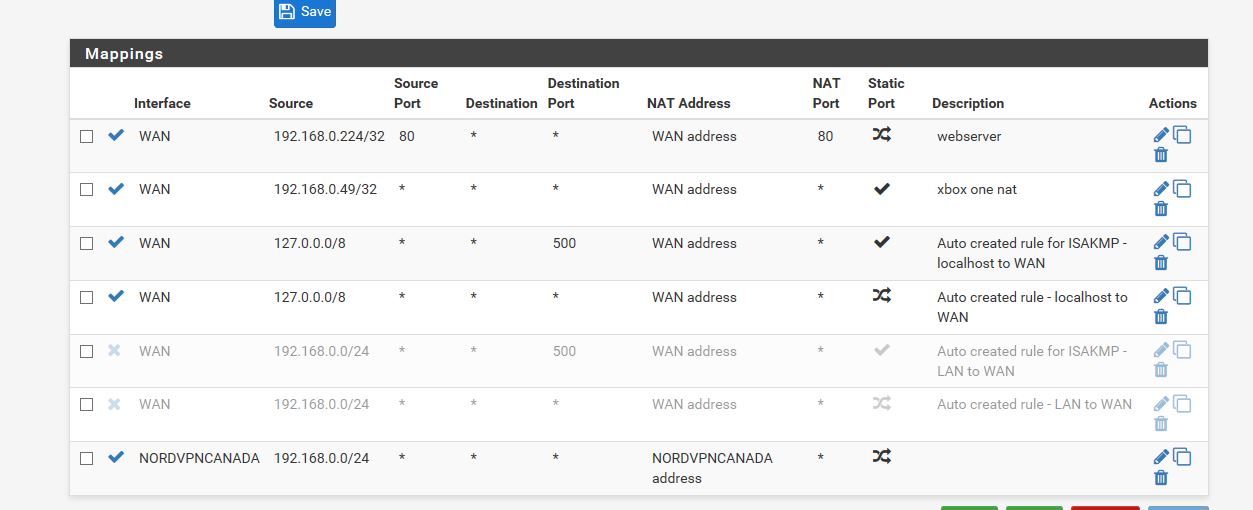The width and height of the screenshot is (1253, 510).
Task: Edit the disabled LAN to WAN rule
Action: click(x=1161, y=403)
